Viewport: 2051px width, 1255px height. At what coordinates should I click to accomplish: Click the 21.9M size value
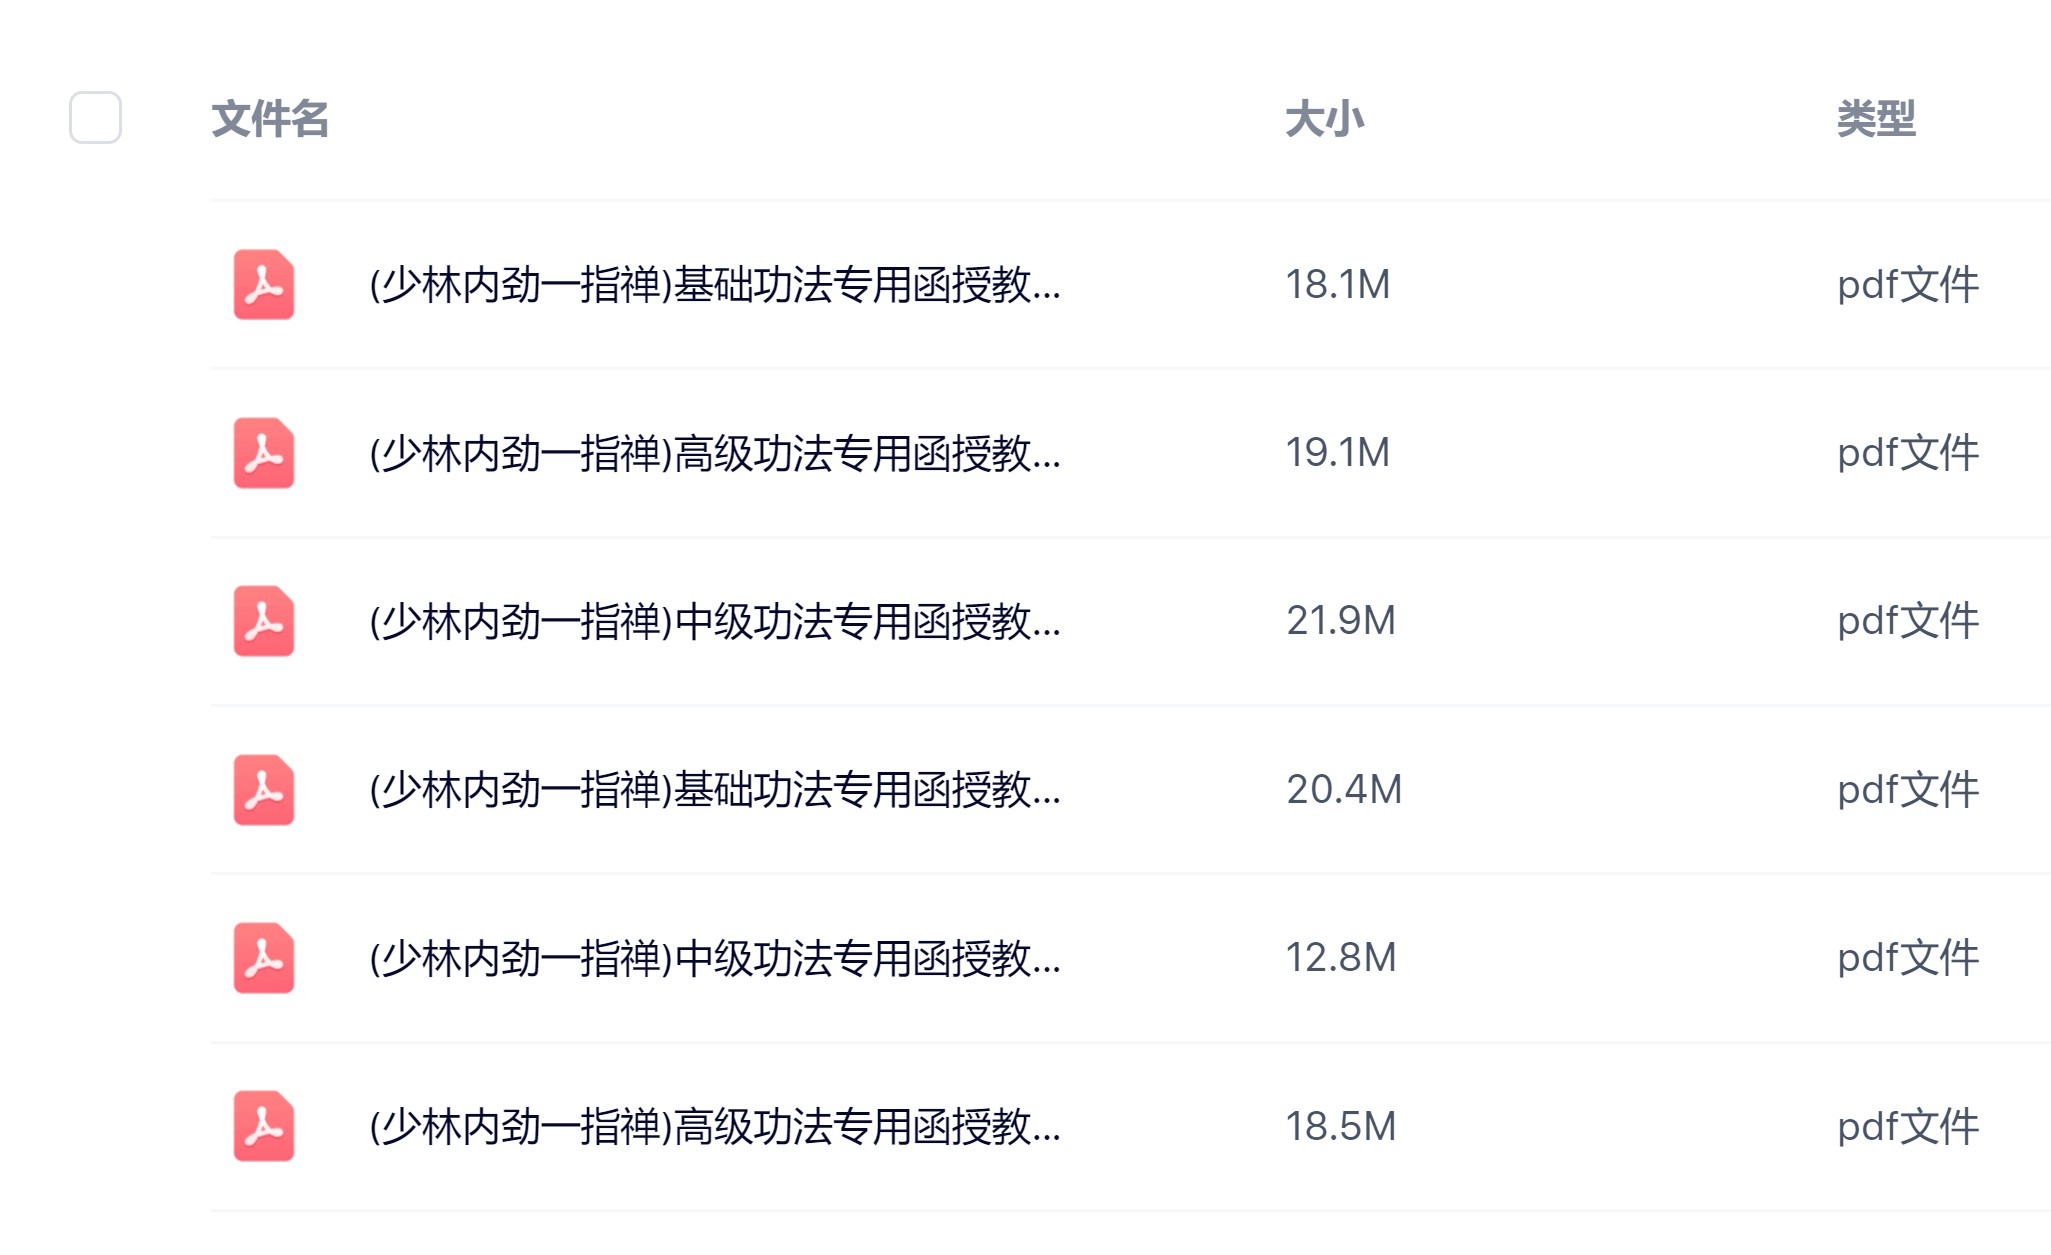pos(1340,621)
